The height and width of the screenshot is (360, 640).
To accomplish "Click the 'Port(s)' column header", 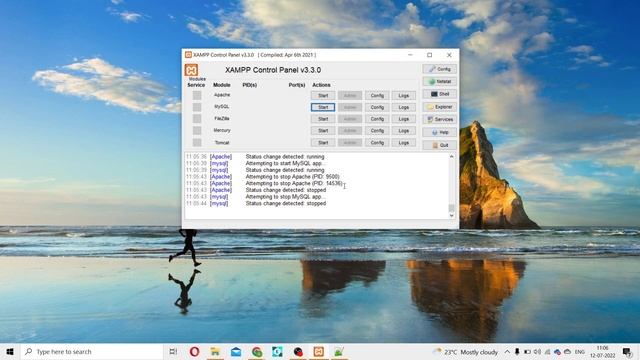I will tap(297, 85).
